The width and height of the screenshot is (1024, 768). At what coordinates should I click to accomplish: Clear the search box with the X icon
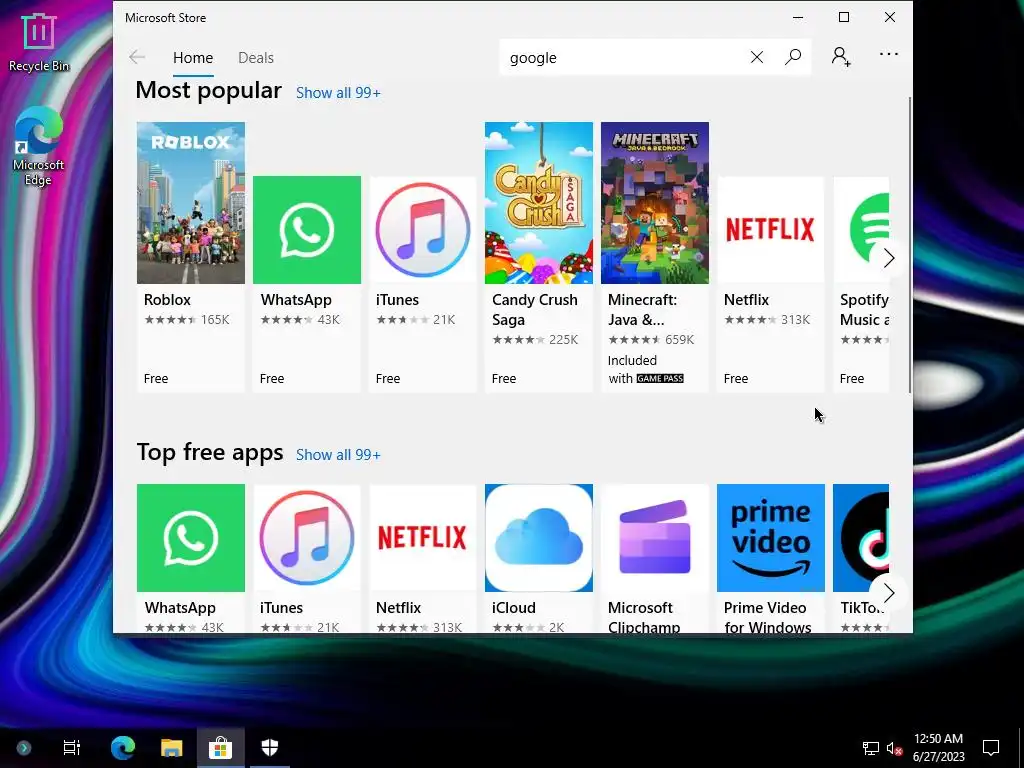coord(756,57)
